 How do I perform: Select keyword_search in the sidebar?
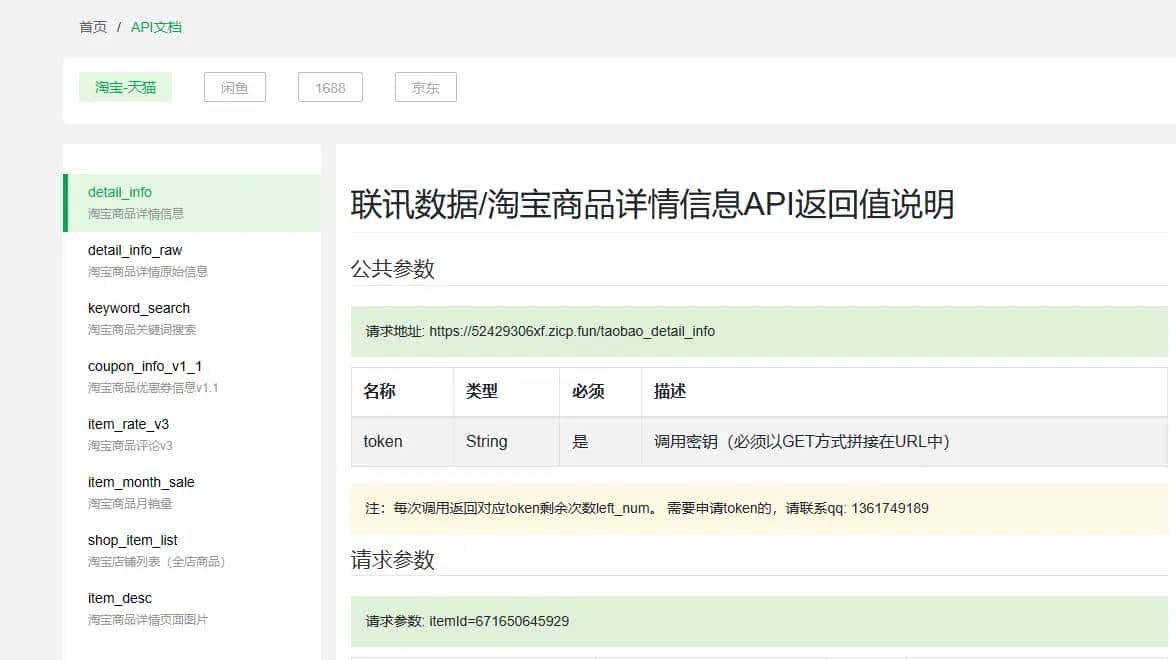(138, 308)
